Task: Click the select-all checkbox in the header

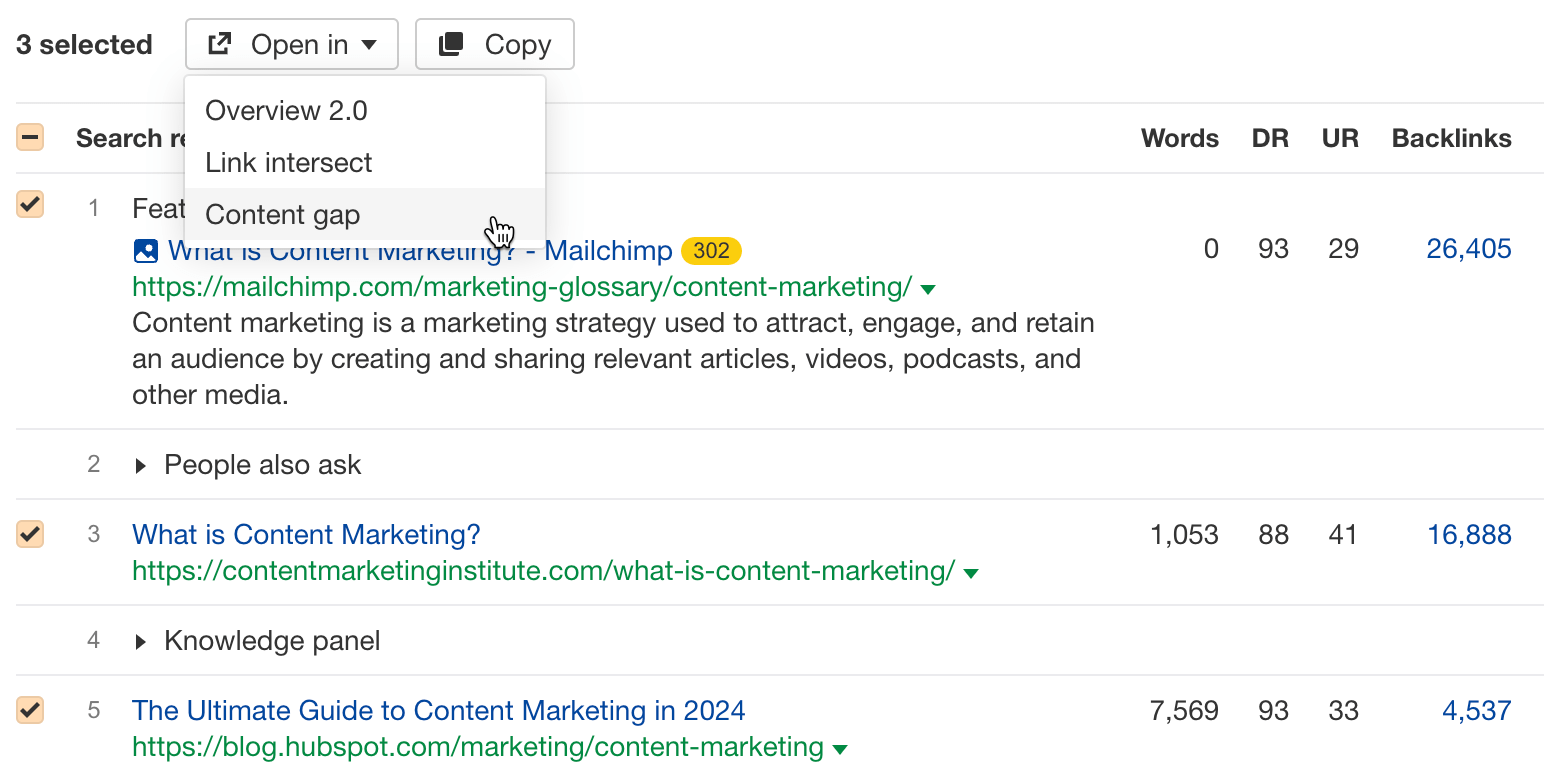Action: tap(29, 137)
